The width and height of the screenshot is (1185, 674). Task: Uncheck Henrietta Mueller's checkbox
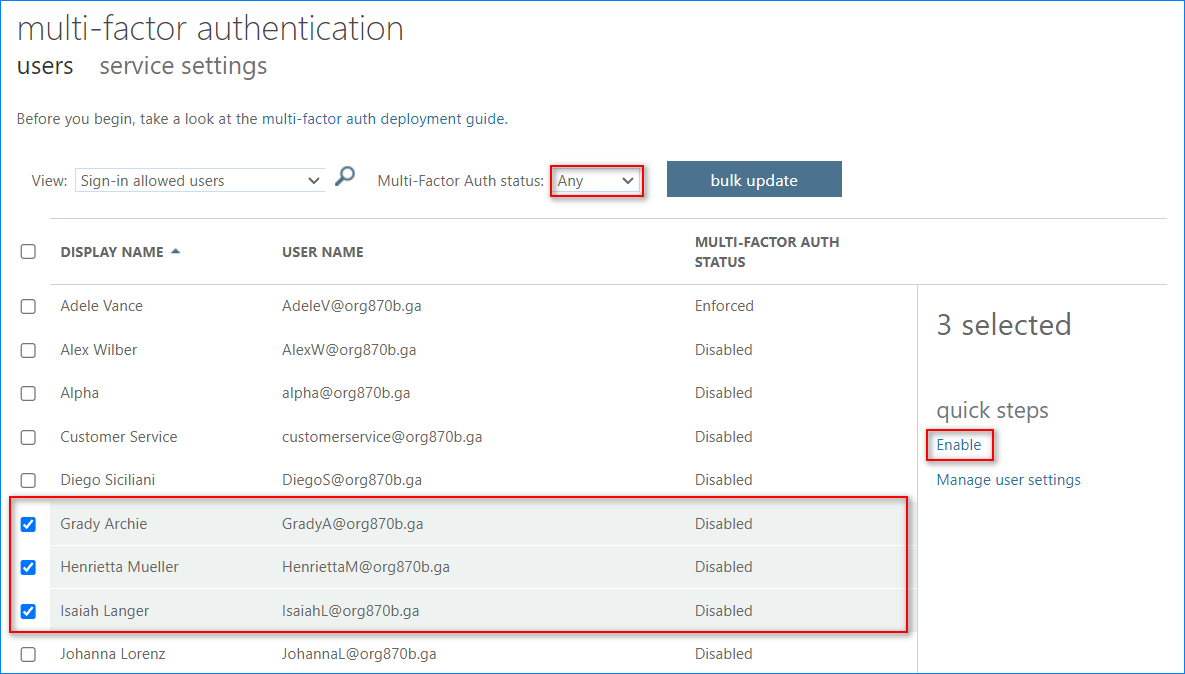click(x=28, y=567)
